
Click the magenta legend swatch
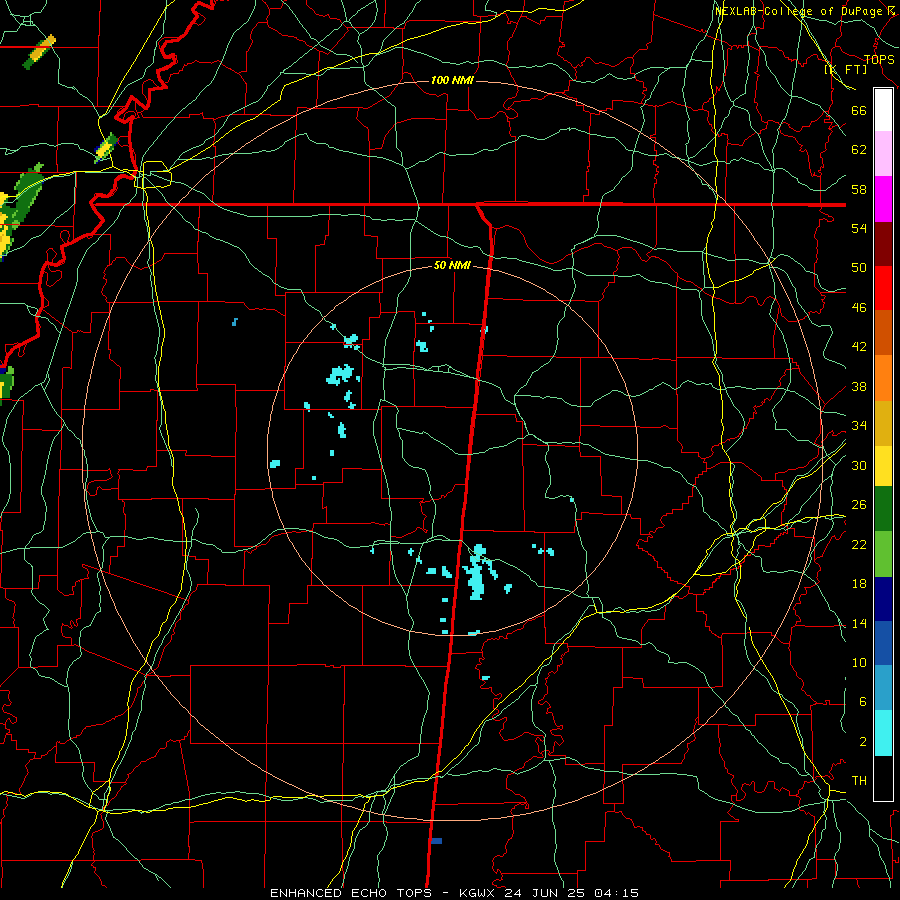point(883,199)
